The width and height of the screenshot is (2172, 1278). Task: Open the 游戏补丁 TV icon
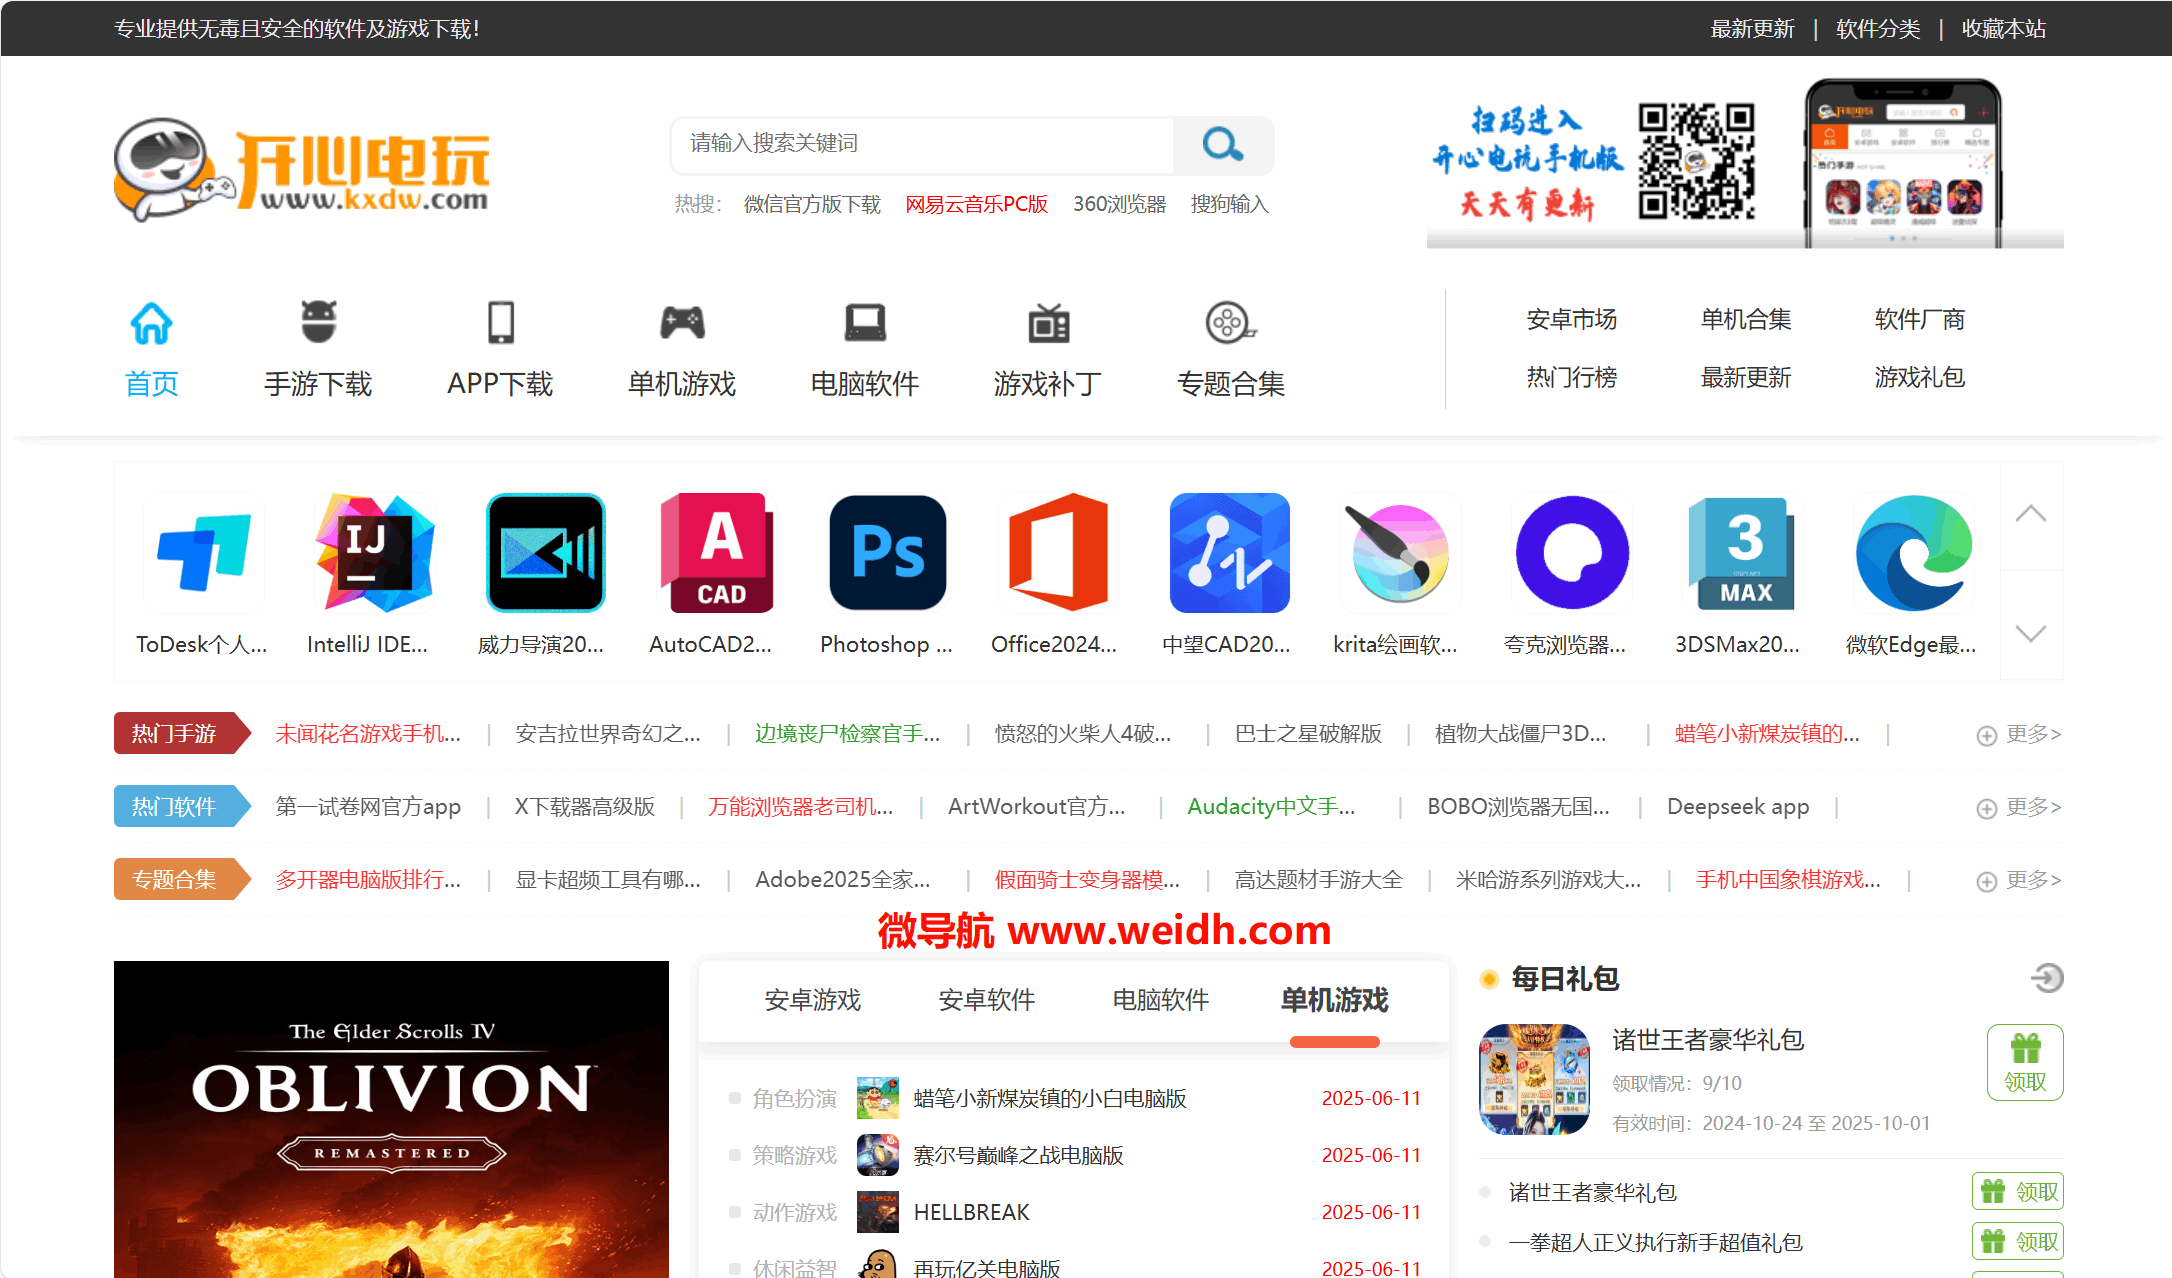click(x=1048, y=323)
